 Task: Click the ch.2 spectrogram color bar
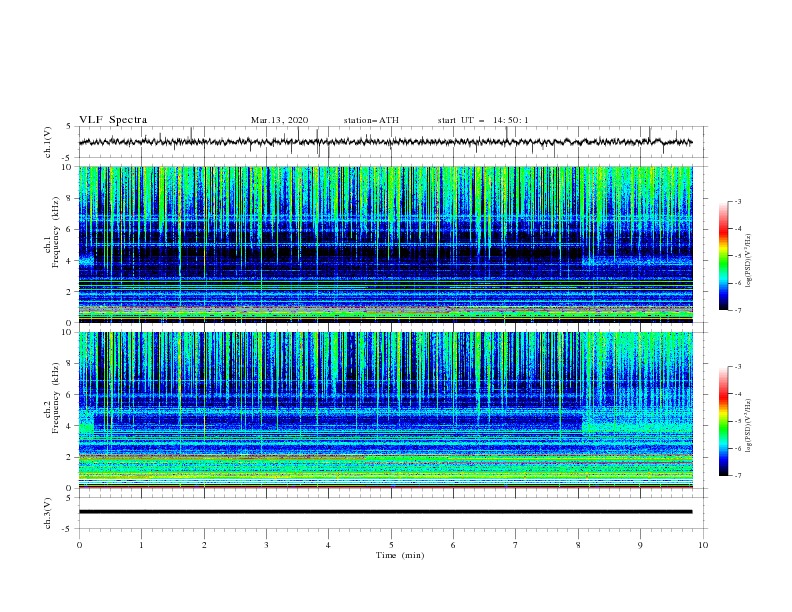[x=723, y=421]
